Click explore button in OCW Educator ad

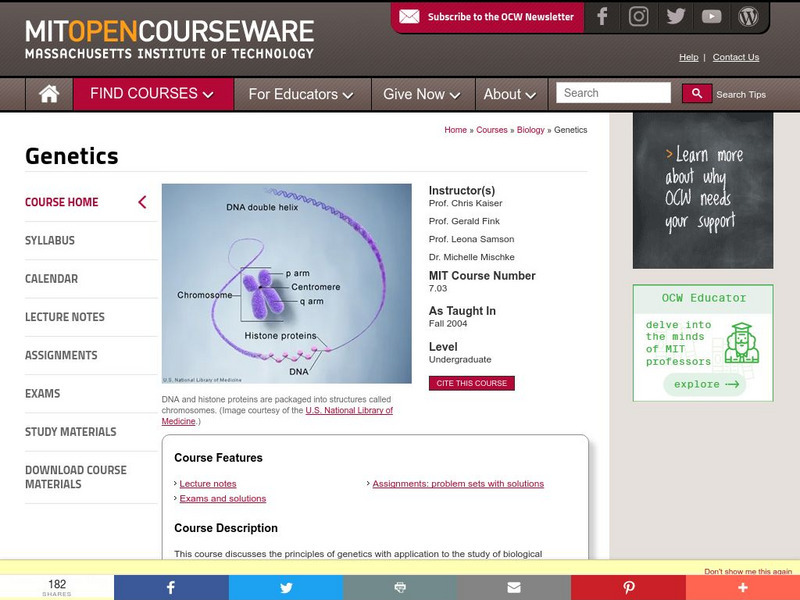click(705, 384)
